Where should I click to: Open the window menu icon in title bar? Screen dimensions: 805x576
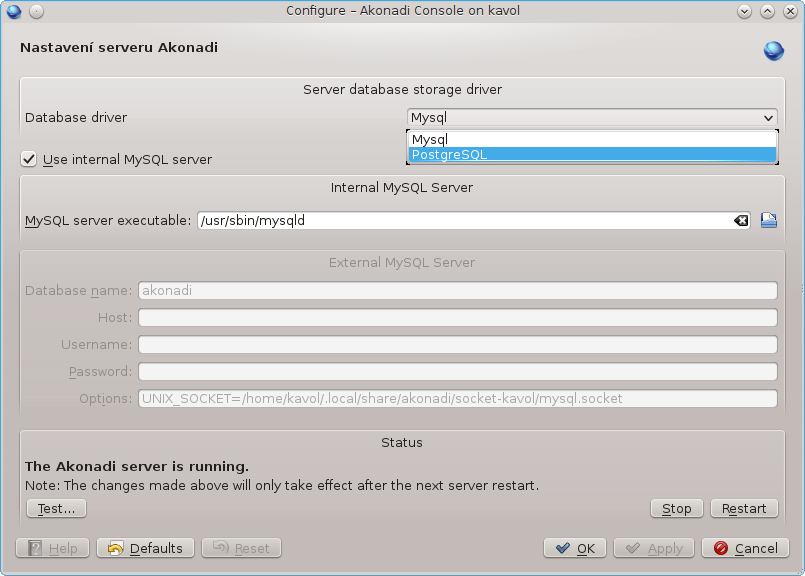coord(14,11)
